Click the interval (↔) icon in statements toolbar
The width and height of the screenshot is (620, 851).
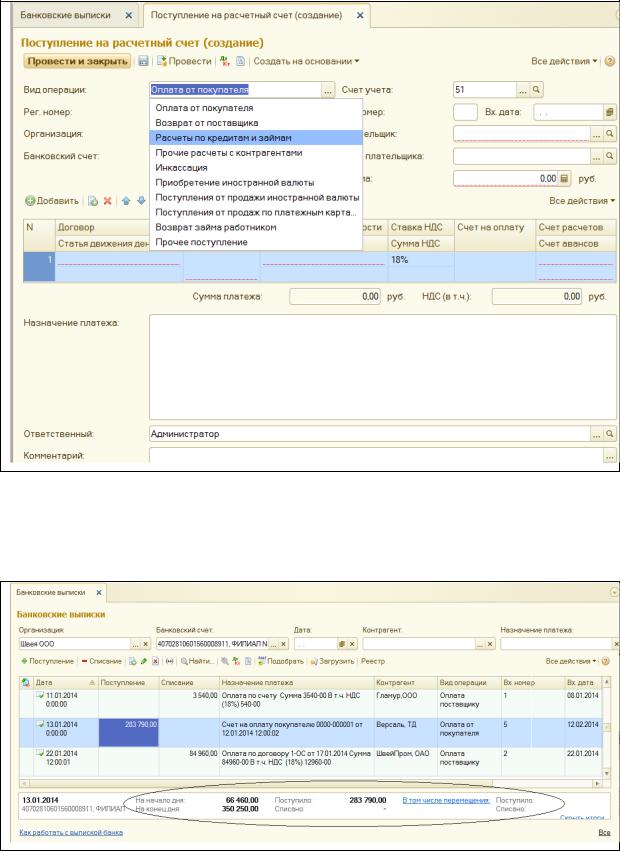170,662
